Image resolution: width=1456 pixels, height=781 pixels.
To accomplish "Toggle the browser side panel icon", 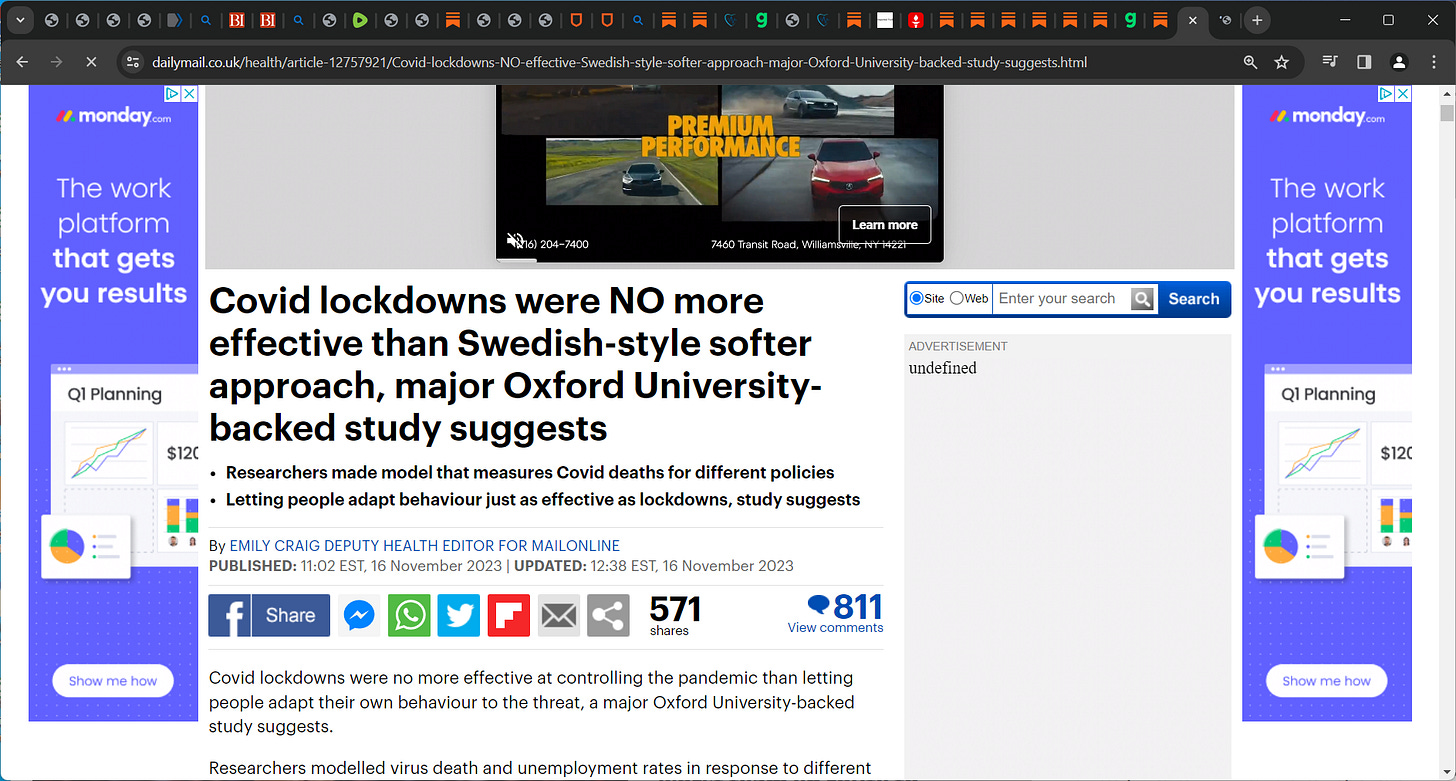I will 1364,62.
